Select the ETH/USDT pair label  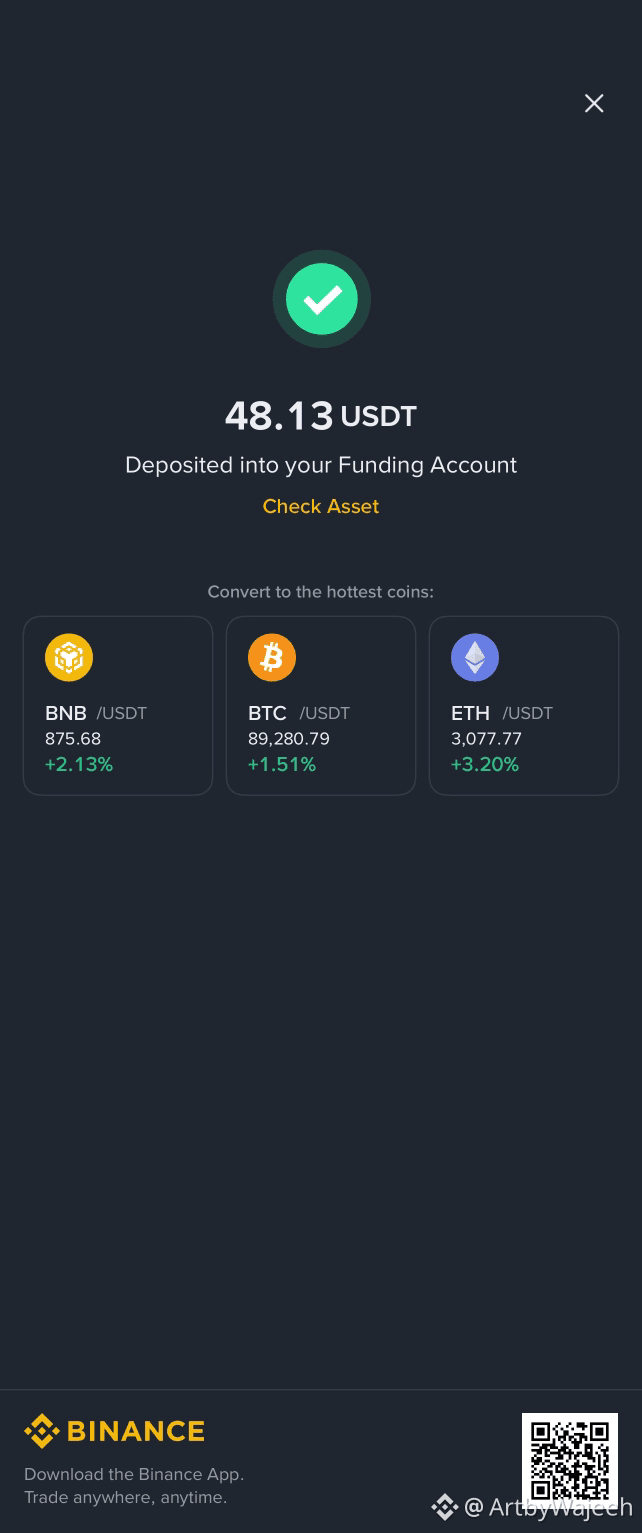502,713
